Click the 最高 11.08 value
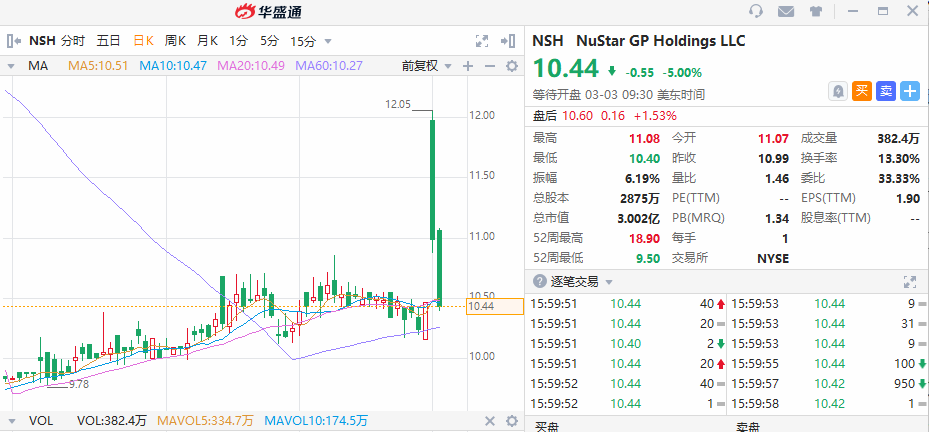Viewport: 929px width, 432px height. pyautogui.click(x=645, y=139)
